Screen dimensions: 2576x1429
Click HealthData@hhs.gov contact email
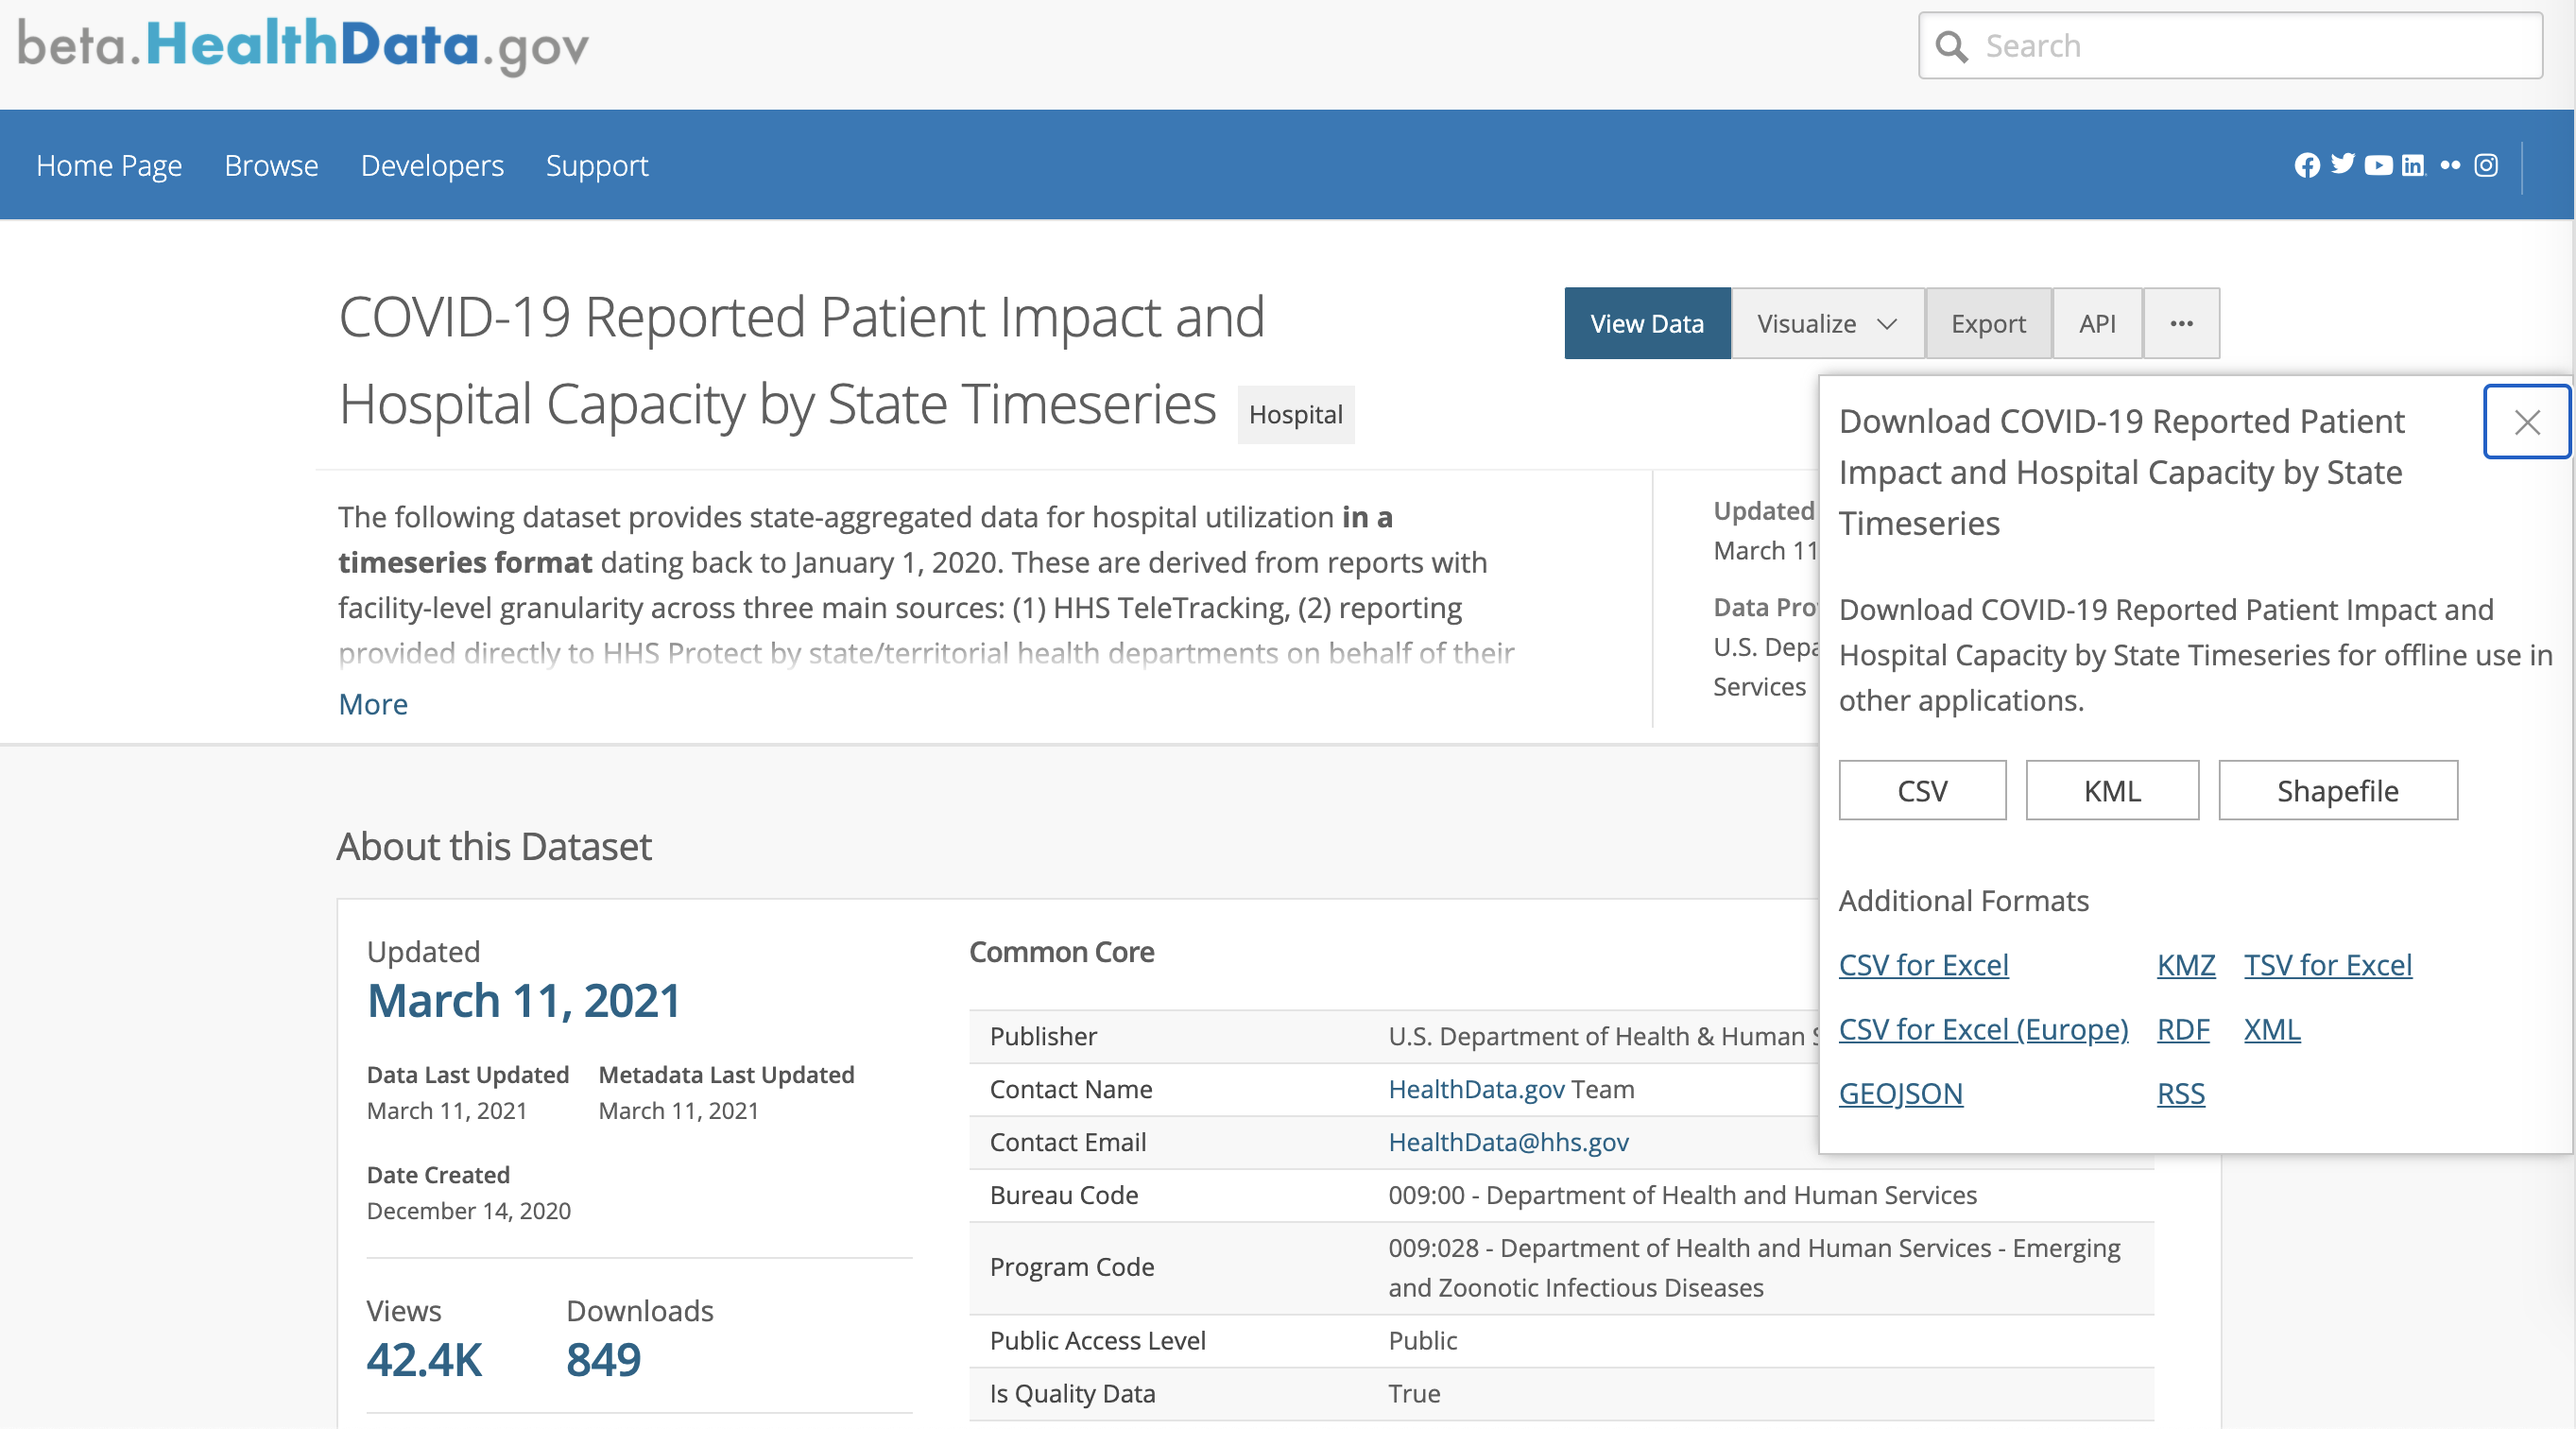1508,1142
